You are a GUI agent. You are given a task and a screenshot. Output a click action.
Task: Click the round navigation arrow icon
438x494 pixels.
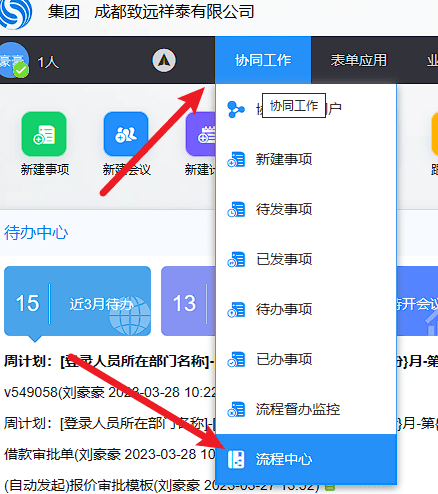[164, 61]
